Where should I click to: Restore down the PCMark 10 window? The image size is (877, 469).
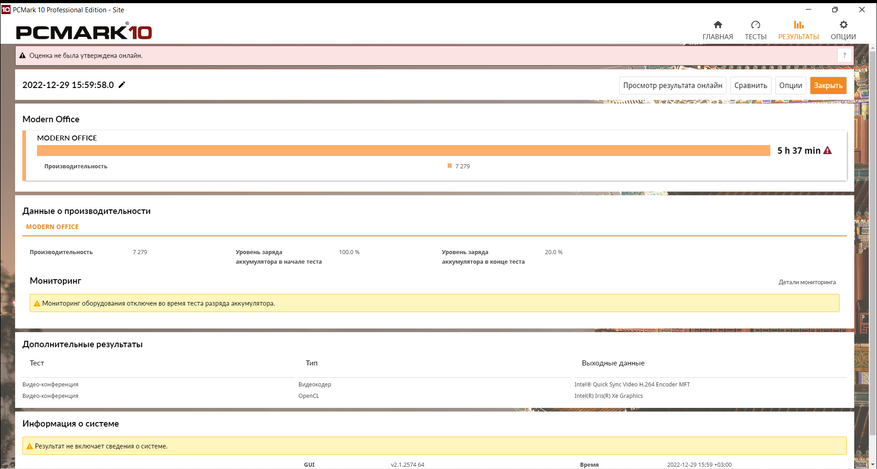(834, 10)
